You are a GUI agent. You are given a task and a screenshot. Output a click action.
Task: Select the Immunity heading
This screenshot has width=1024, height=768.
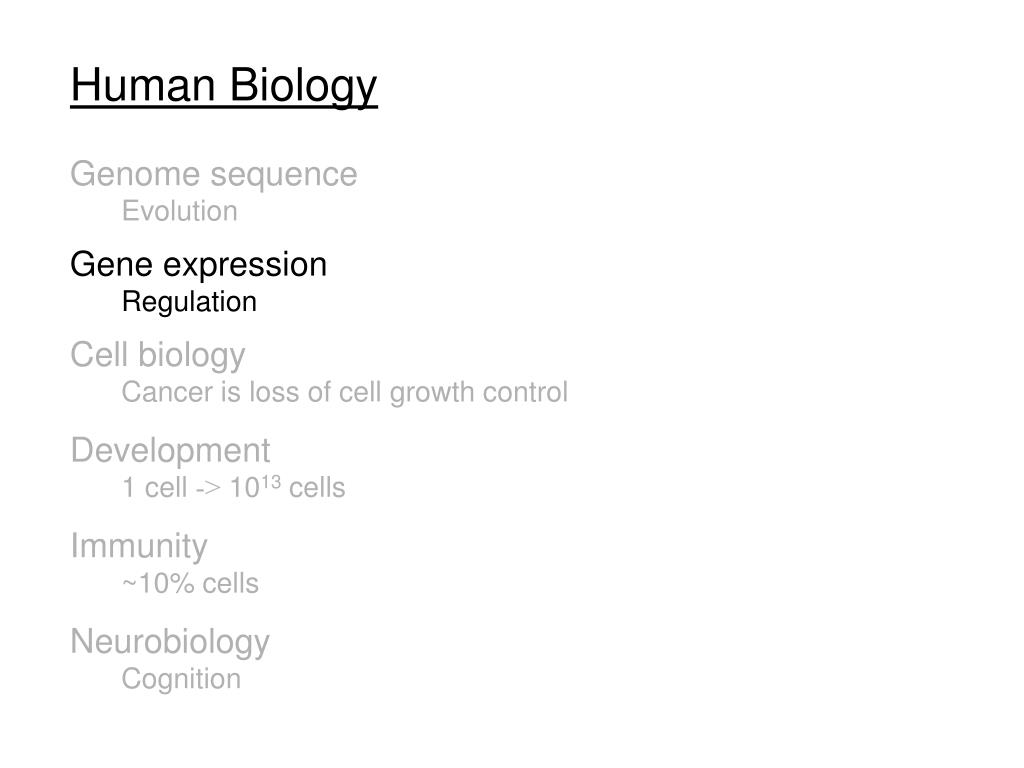pos(139,547)
